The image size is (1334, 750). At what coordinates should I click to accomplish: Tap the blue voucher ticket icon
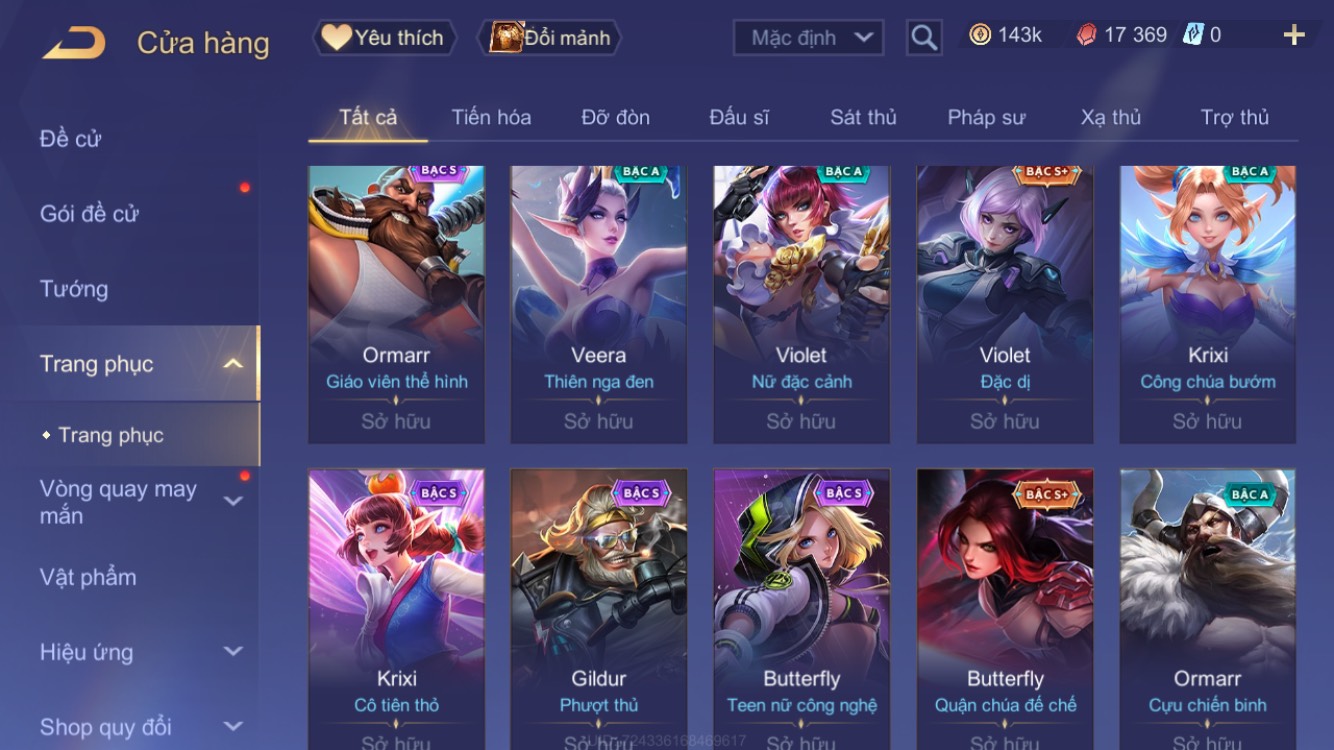click(x=1193, y=35)
